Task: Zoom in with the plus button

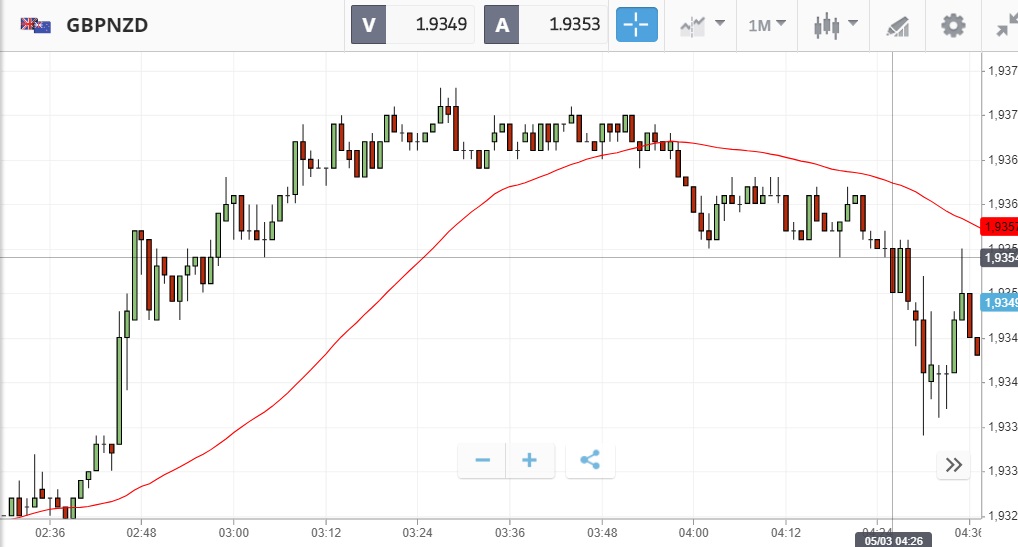Action: tap(530, 460)
